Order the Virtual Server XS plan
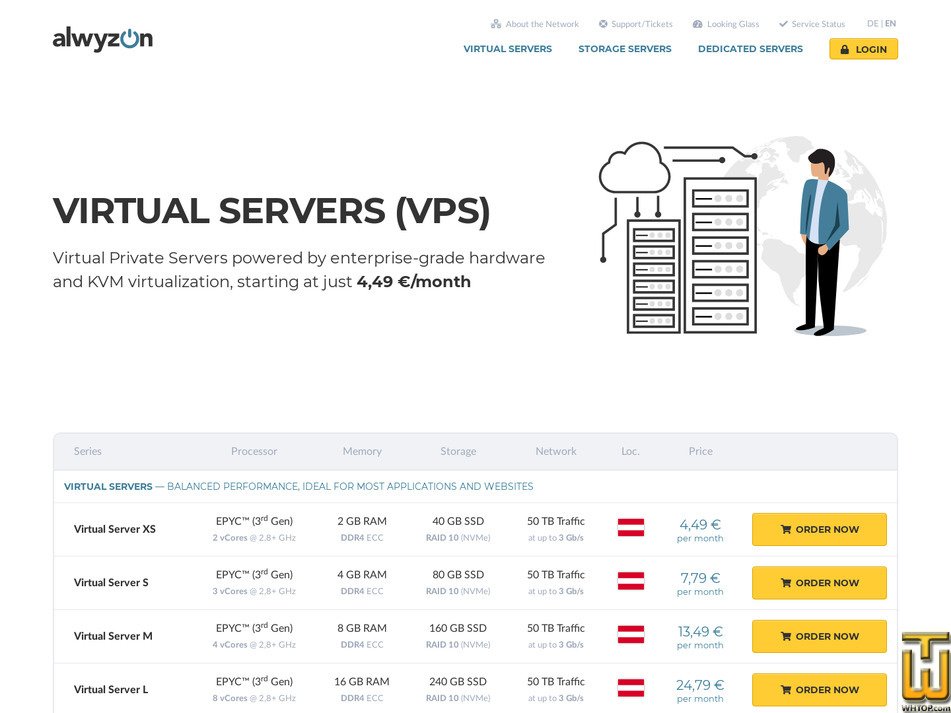This screenshot has height=713, width=951. [819, 529]
